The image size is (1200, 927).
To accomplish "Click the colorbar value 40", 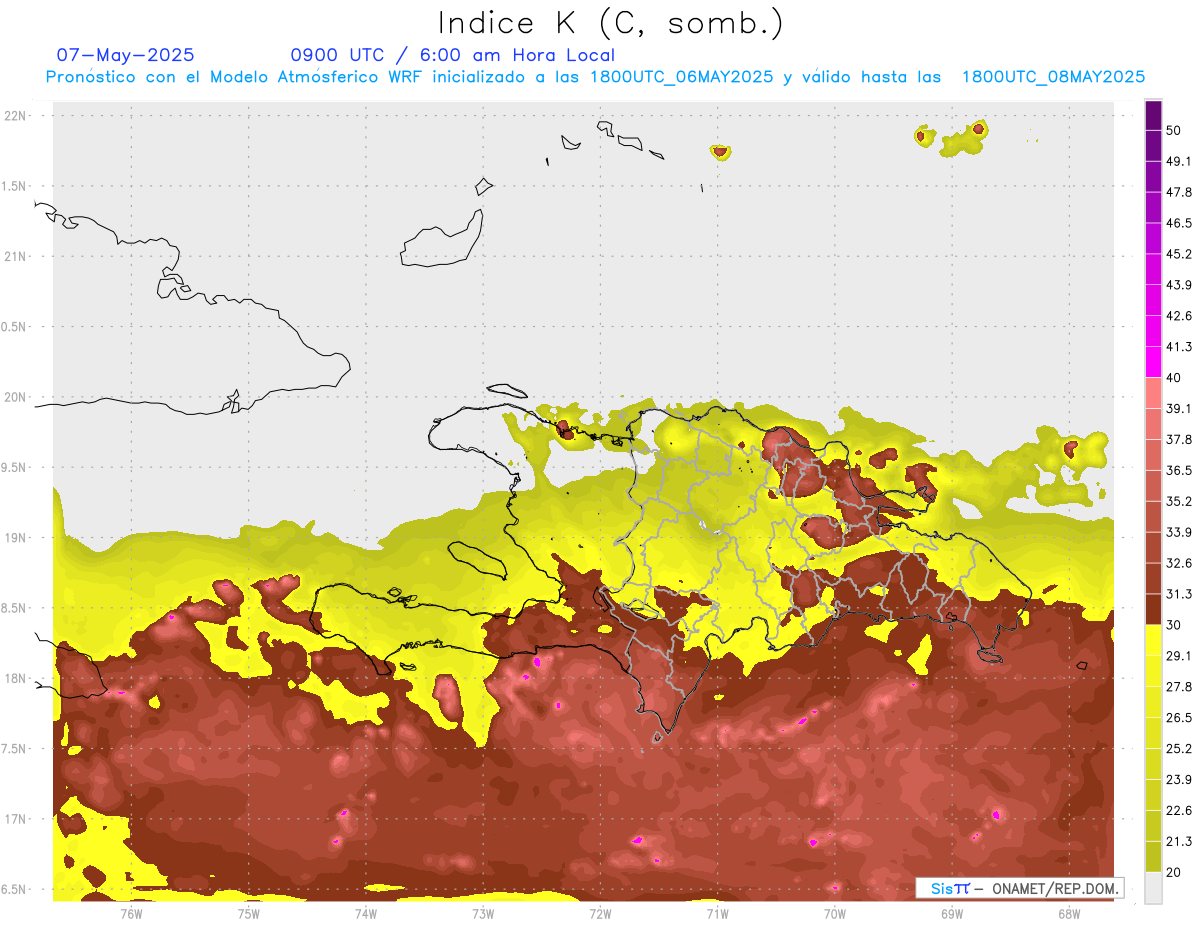I will pyautogui.click(x=1174, y=378).
